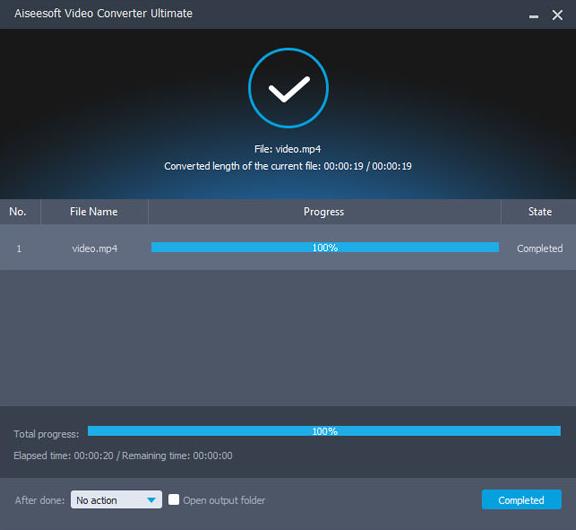The width and height of the screenshot is (576, 530).
Task: Click the video.mp4 row progress bar
Action: [325, 248]
